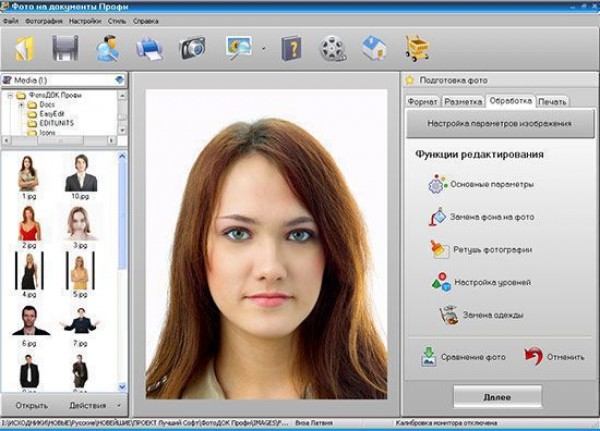Click the printer icon in the toolbar

coord(149,48)
